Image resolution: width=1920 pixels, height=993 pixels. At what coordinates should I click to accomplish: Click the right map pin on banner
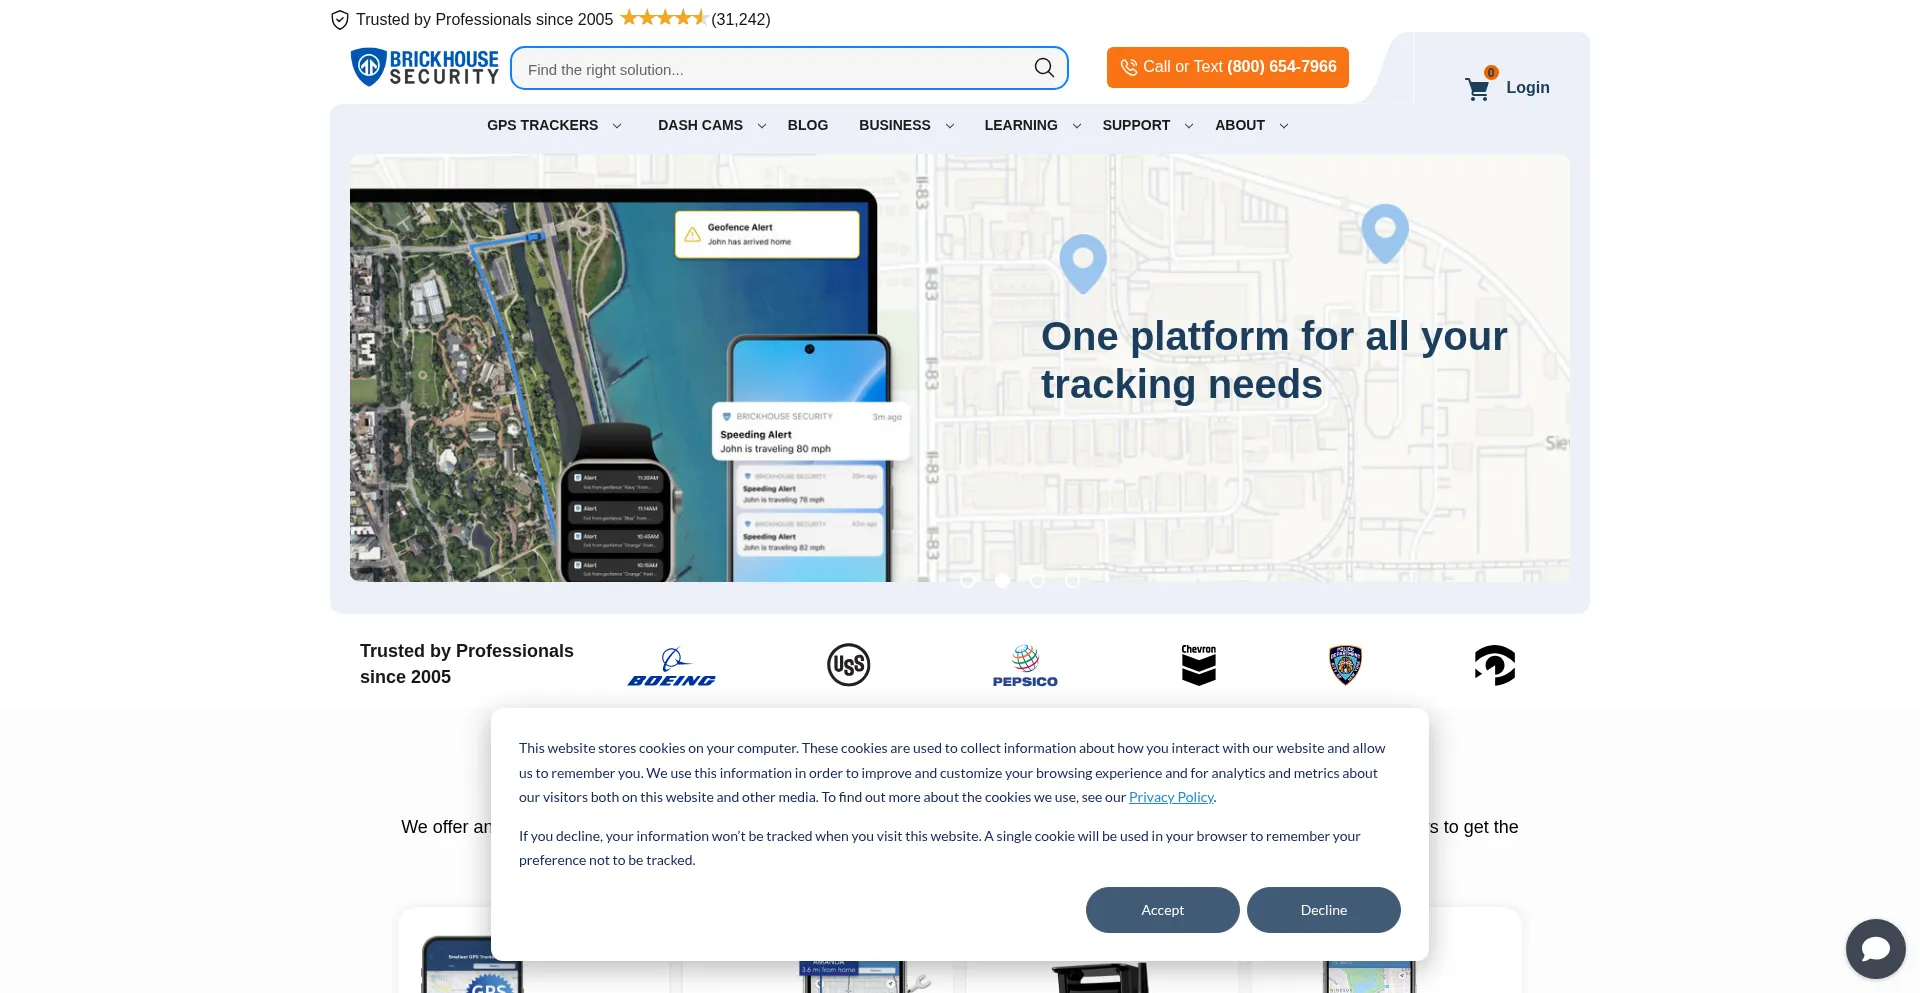[x=1385, y=233]
